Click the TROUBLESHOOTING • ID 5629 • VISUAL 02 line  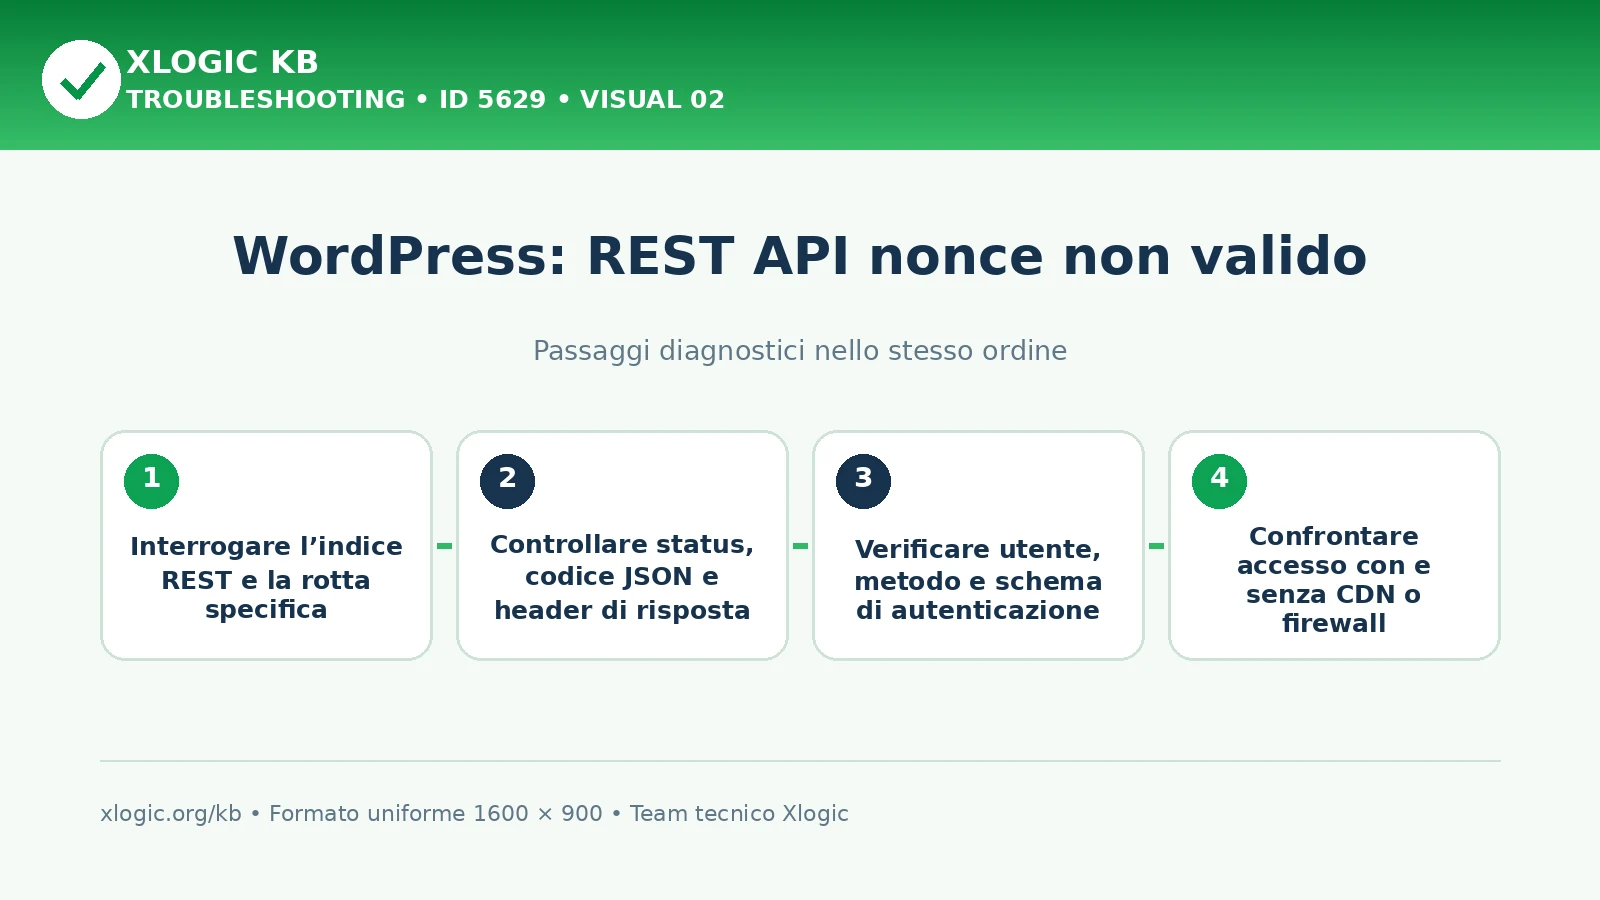click(425, 100)
